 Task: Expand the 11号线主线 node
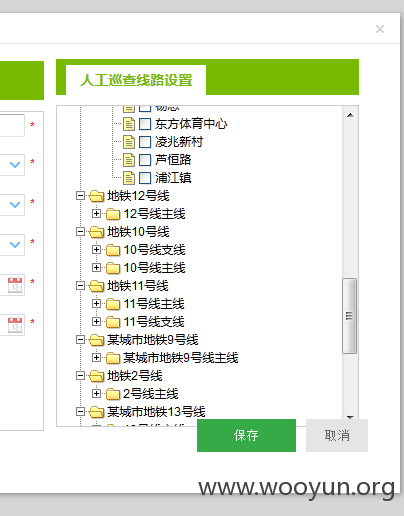tap(96, 304)
